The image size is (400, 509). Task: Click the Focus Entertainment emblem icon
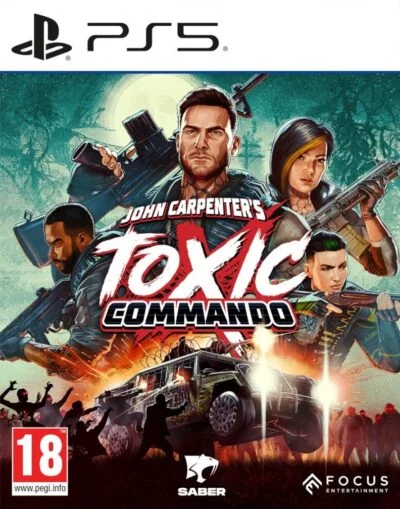tap(311, 484)
